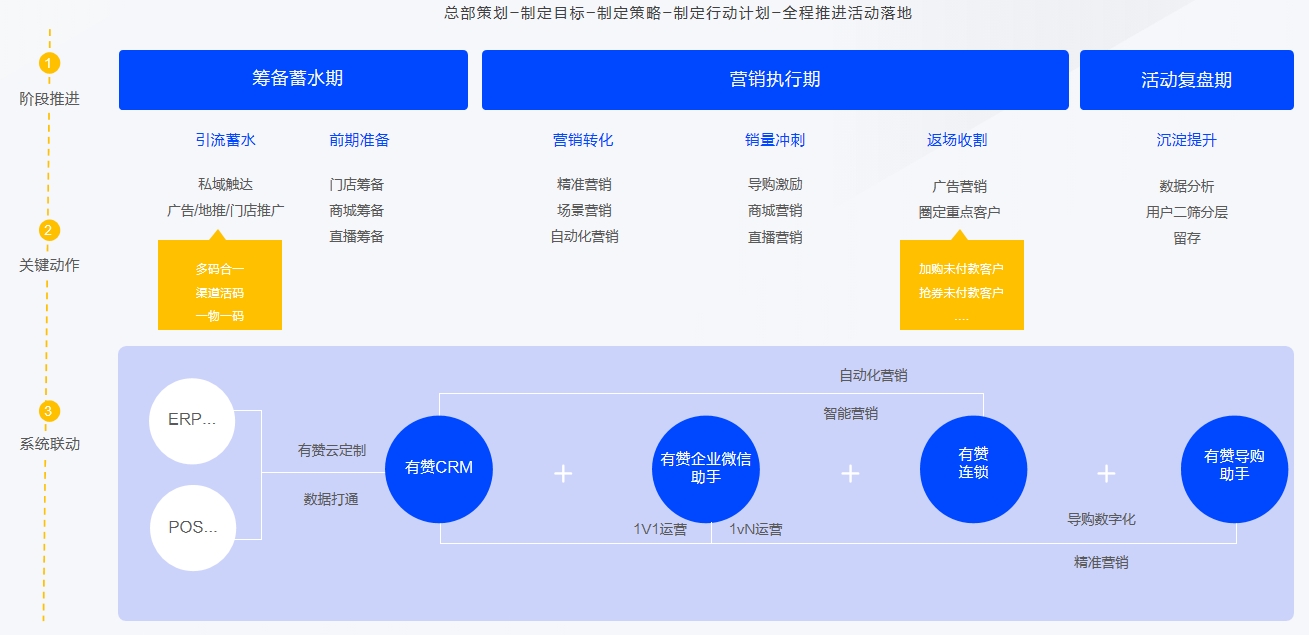The width and height of the screenshot is (1309, 635).
Task: Select the 活动复盘期 phase banner
Action: pos(1187,80)
